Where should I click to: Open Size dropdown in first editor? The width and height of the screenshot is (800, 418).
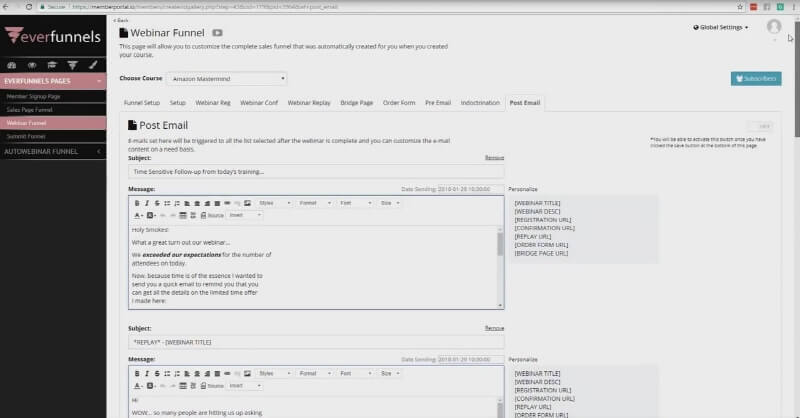point(390,203)
